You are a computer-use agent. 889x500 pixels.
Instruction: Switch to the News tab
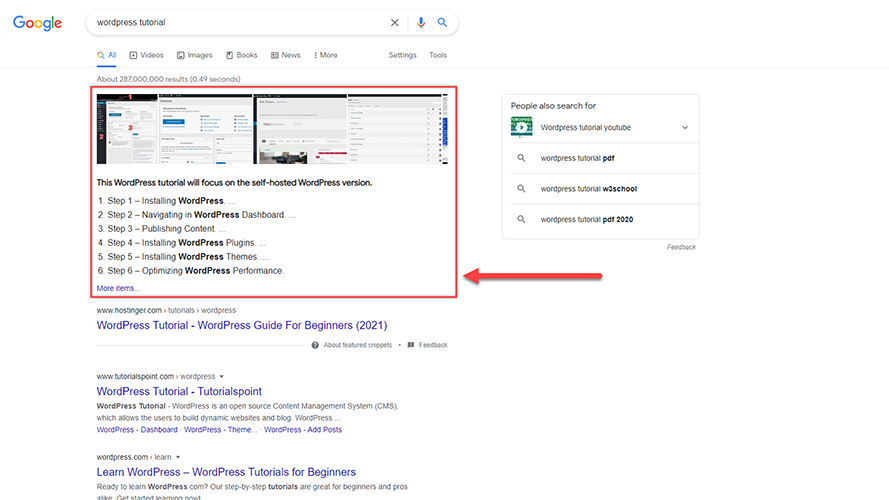click(x=286, y=55)
